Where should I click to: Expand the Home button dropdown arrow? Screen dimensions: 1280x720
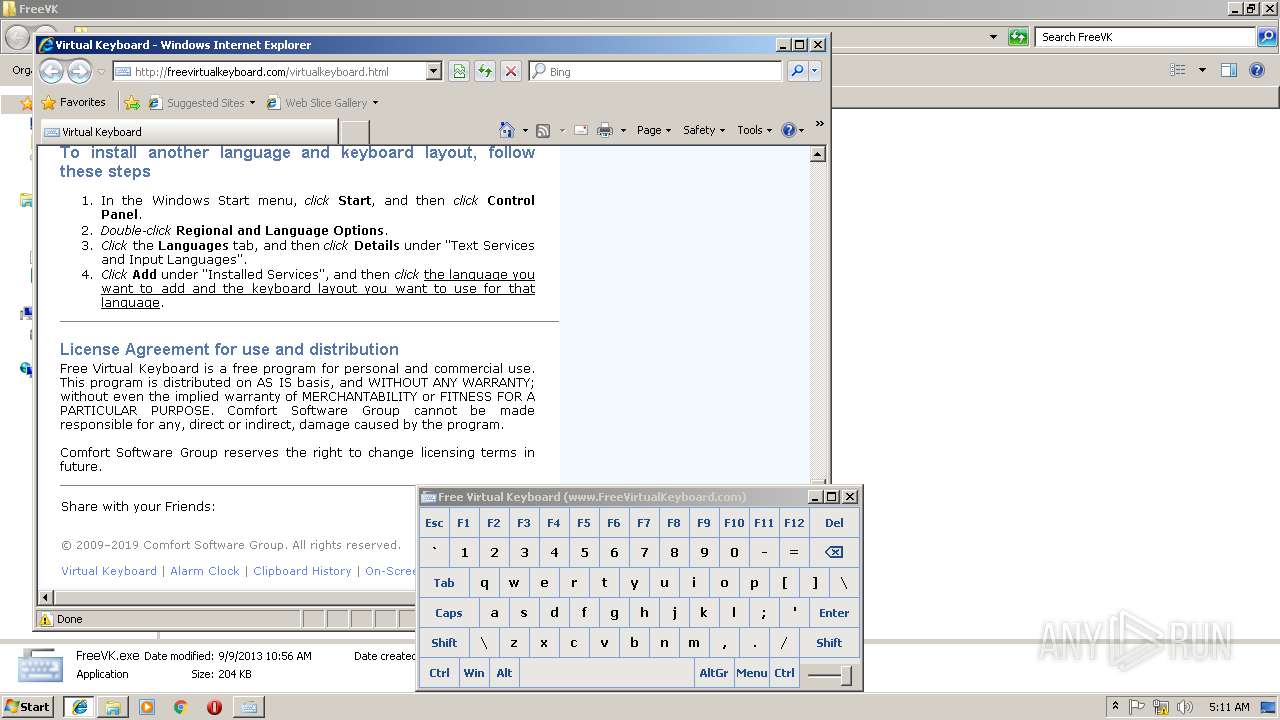click(525, 131)
